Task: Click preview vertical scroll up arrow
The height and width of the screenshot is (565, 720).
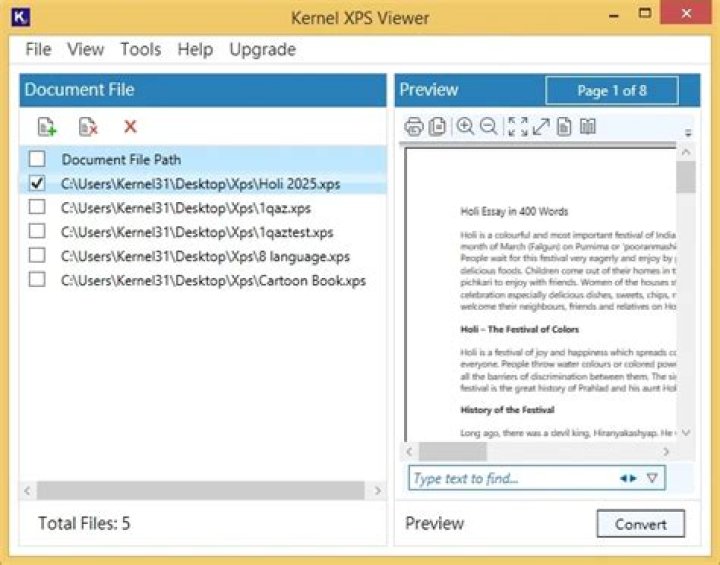Action: (686, 152)
